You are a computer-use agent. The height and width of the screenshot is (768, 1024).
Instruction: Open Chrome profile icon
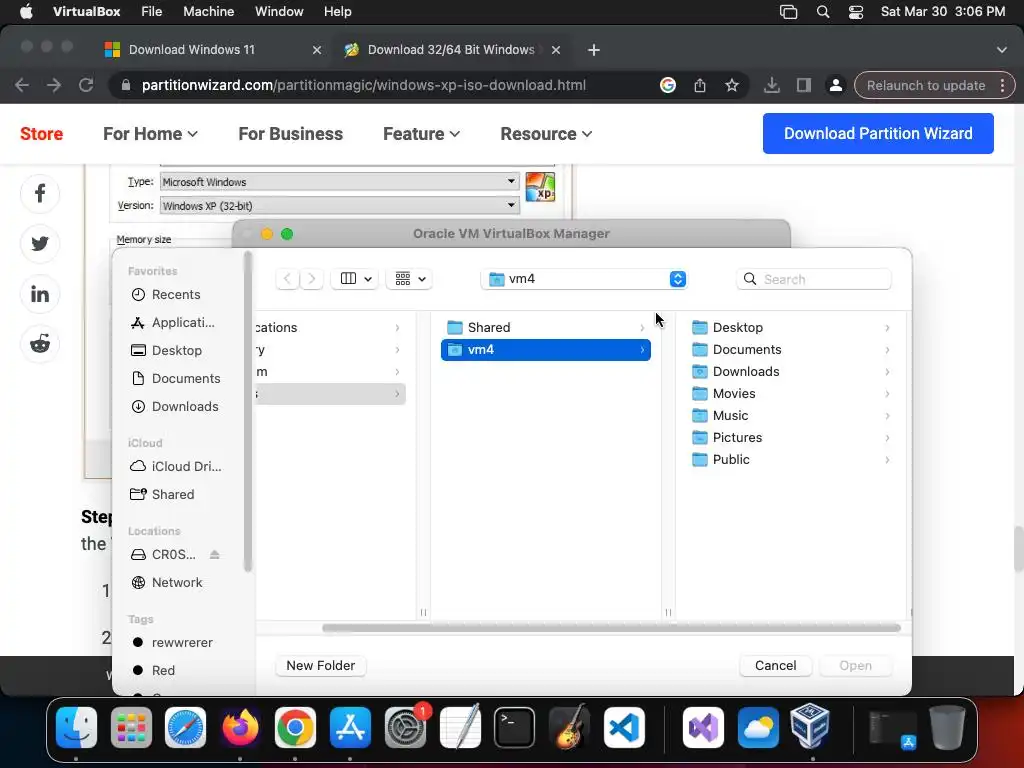pyautogui.click(x=835, y=86)
